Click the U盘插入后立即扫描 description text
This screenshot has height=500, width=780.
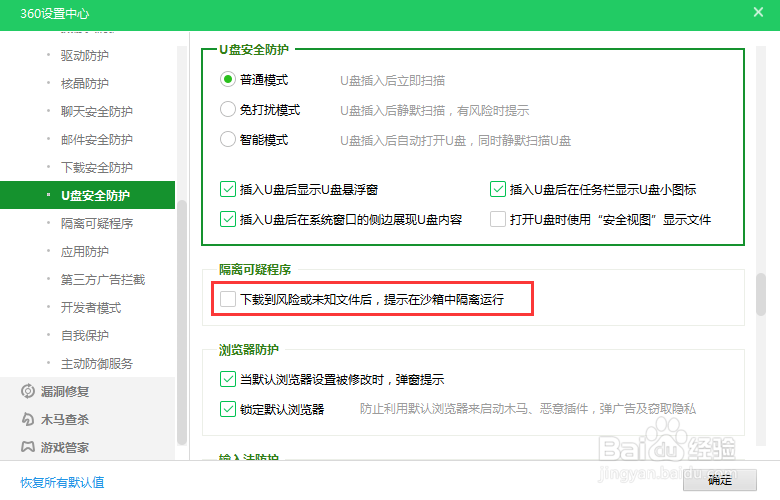392,81
